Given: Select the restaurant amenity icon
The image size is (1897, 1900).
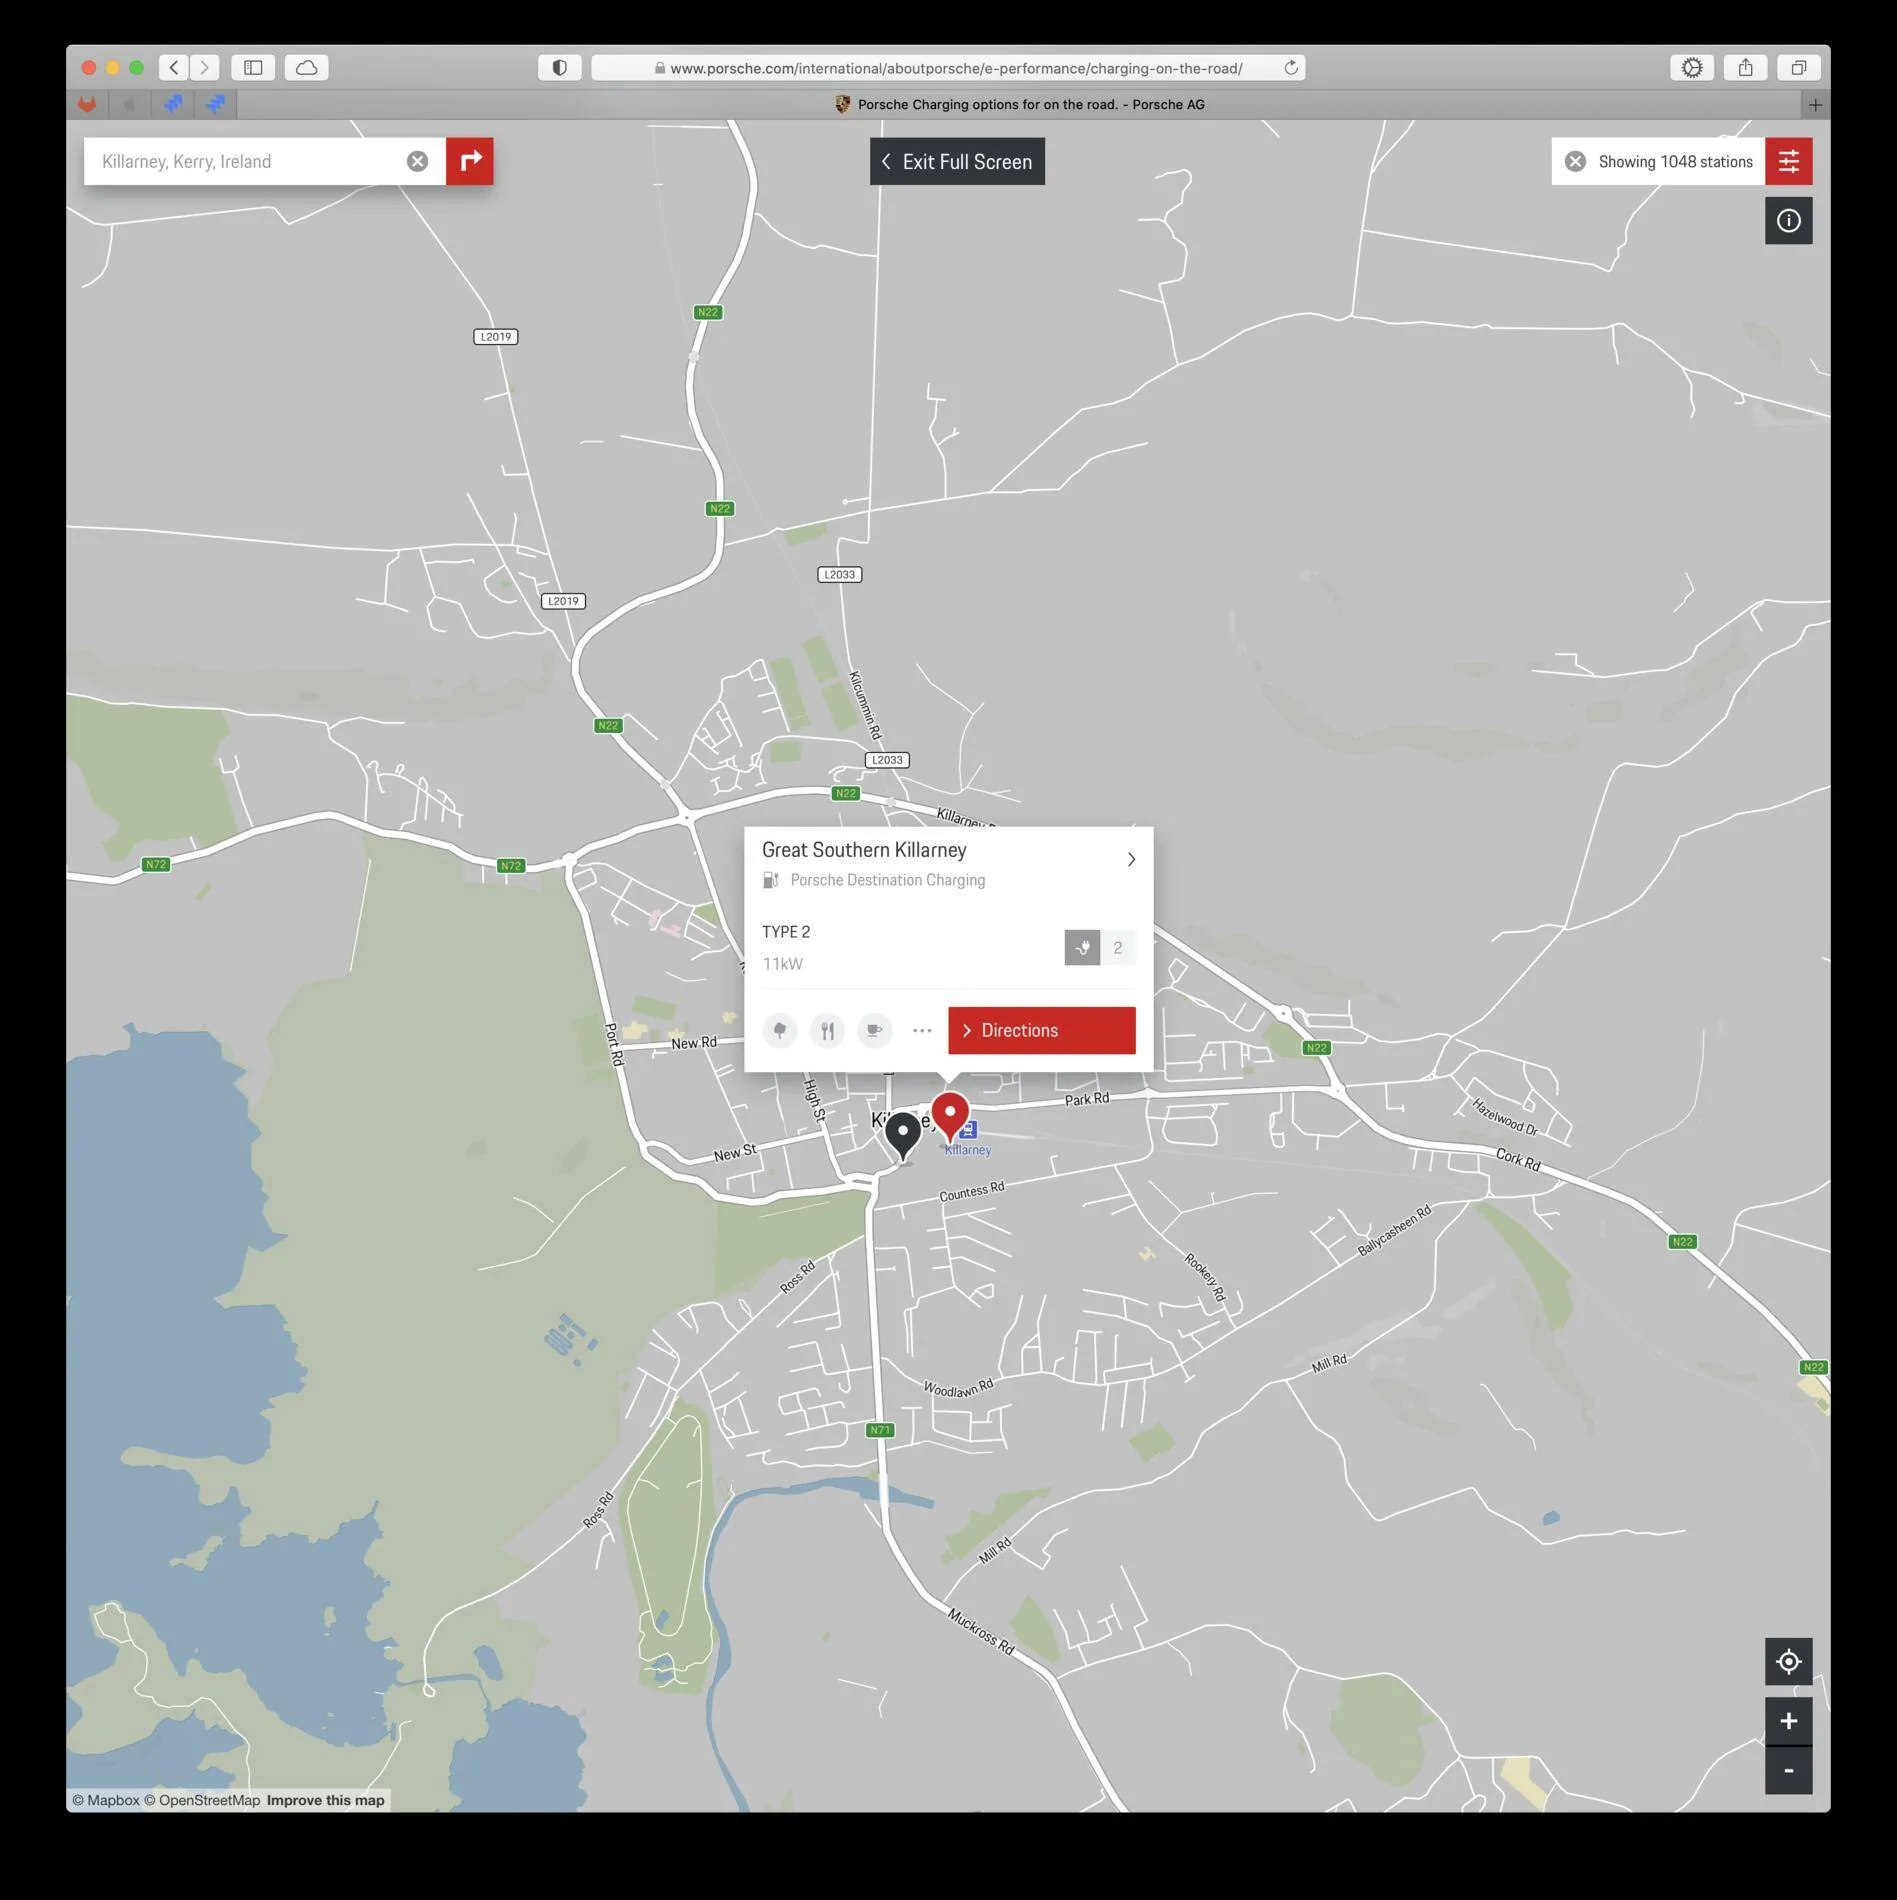Looking at the screenshot, I should tap(827, 1030).
